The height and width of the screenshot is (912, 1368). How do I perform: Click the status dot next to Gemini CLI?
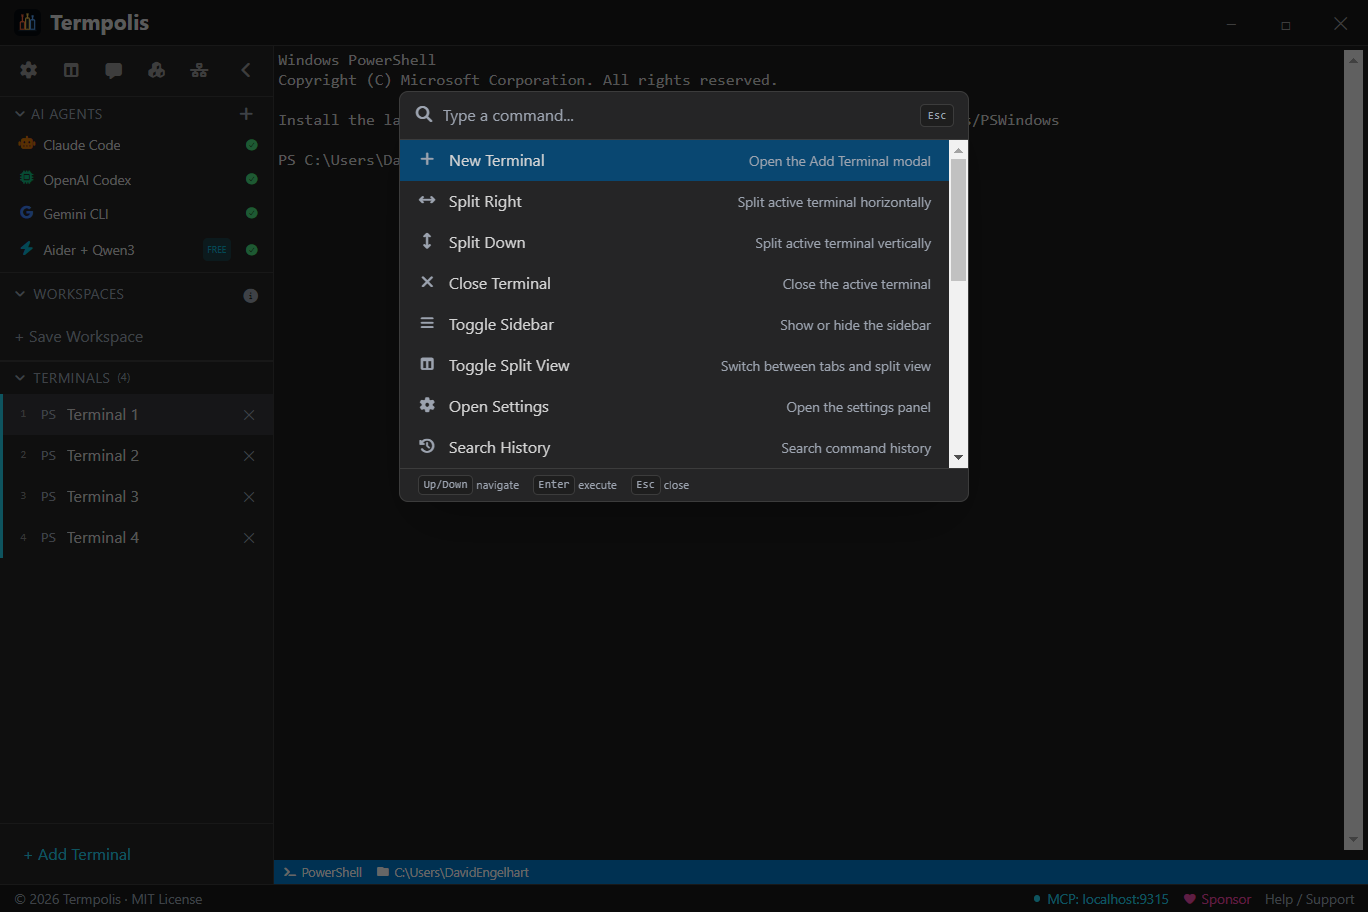(251, 213)
